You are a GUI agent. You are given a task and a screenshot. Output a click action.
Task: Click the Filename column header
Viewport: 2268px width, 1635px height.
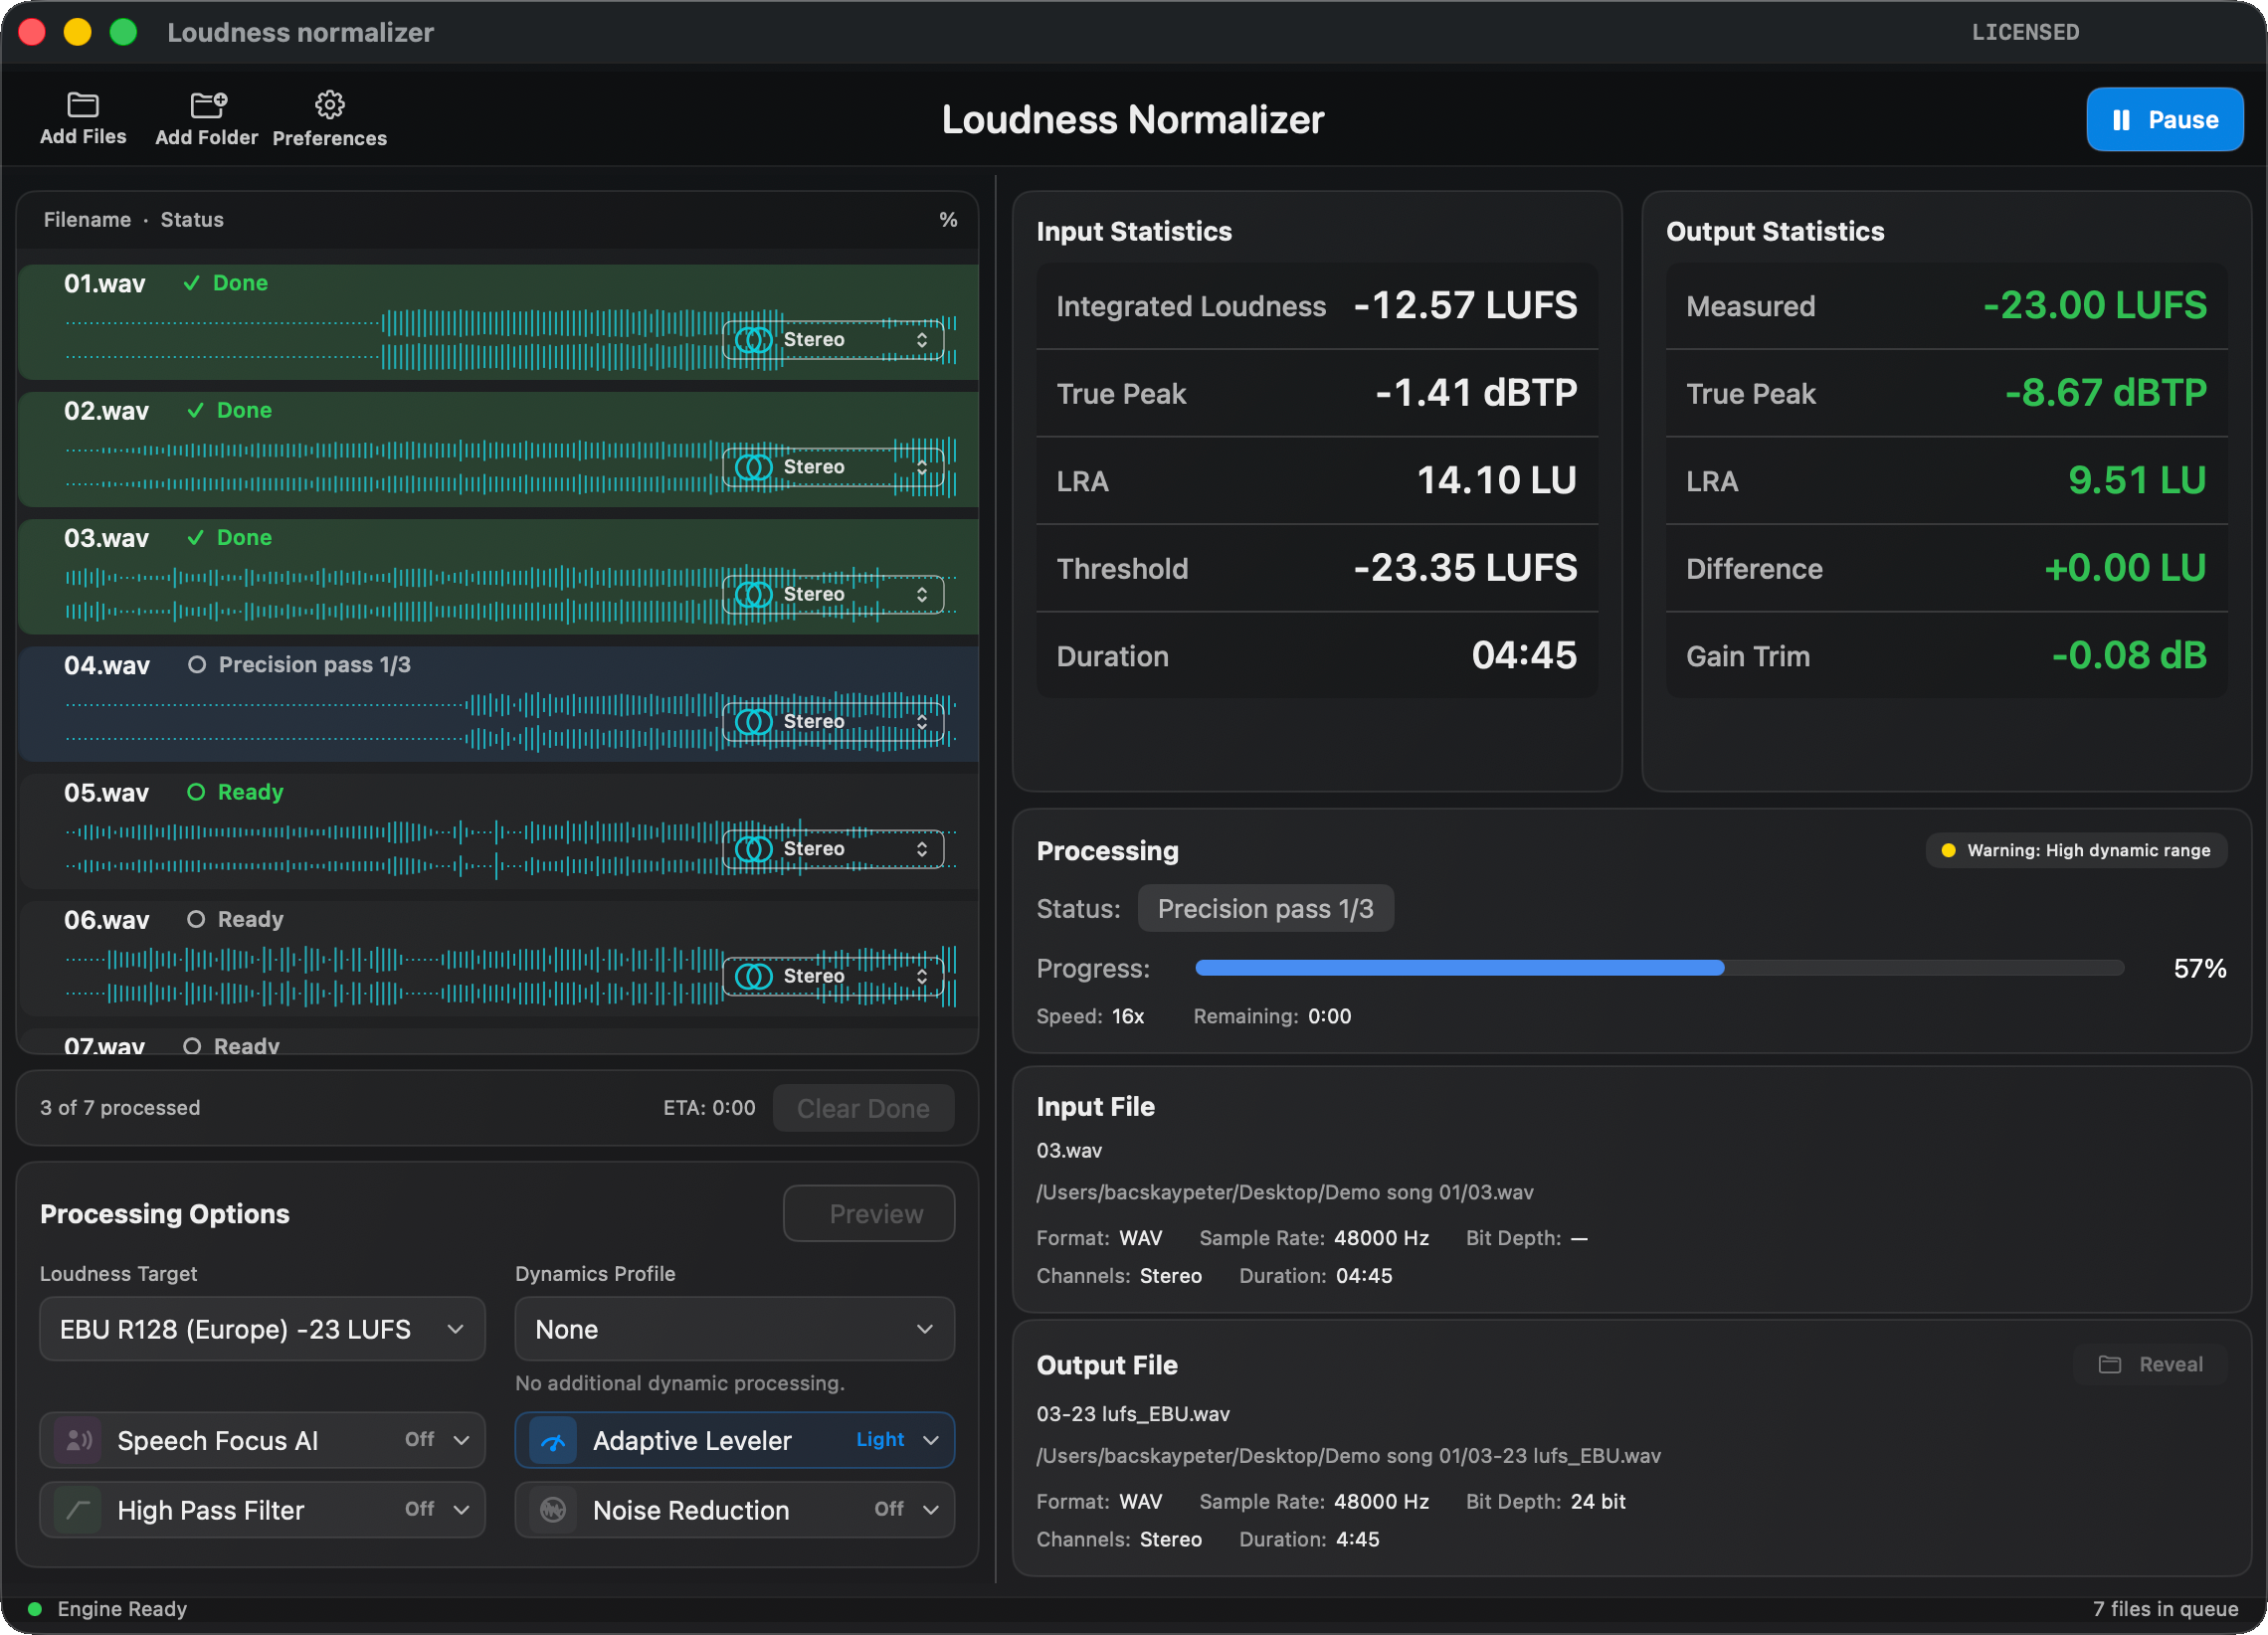pyautogui.click(x=87, y=219)
